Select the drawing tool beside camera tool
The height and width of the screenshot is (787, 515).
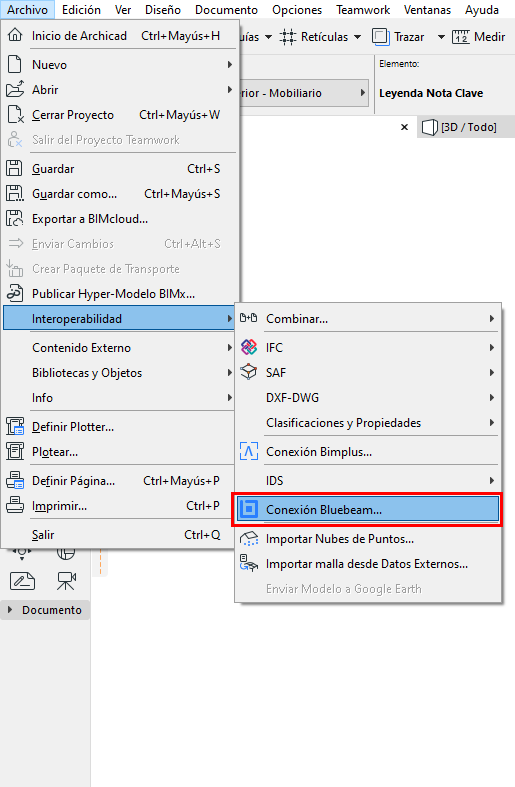pyautogui.click(x=23, y=581)
